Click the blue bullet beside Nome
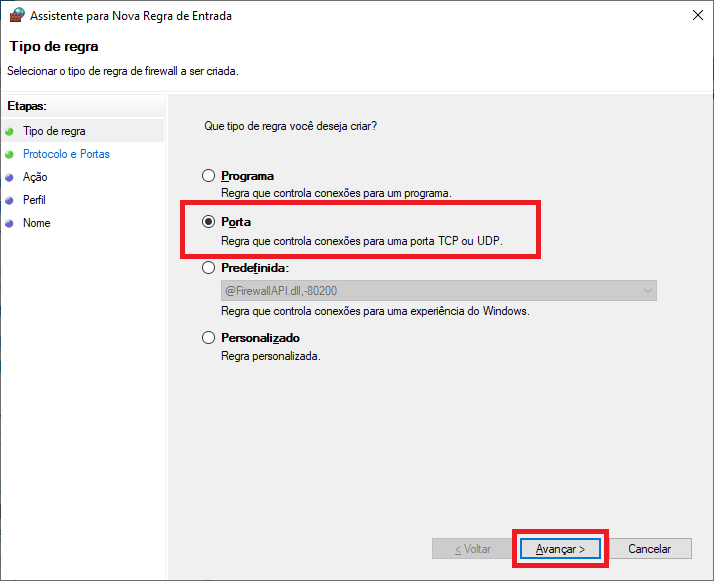The image size is (714, 581). (9, 223)
